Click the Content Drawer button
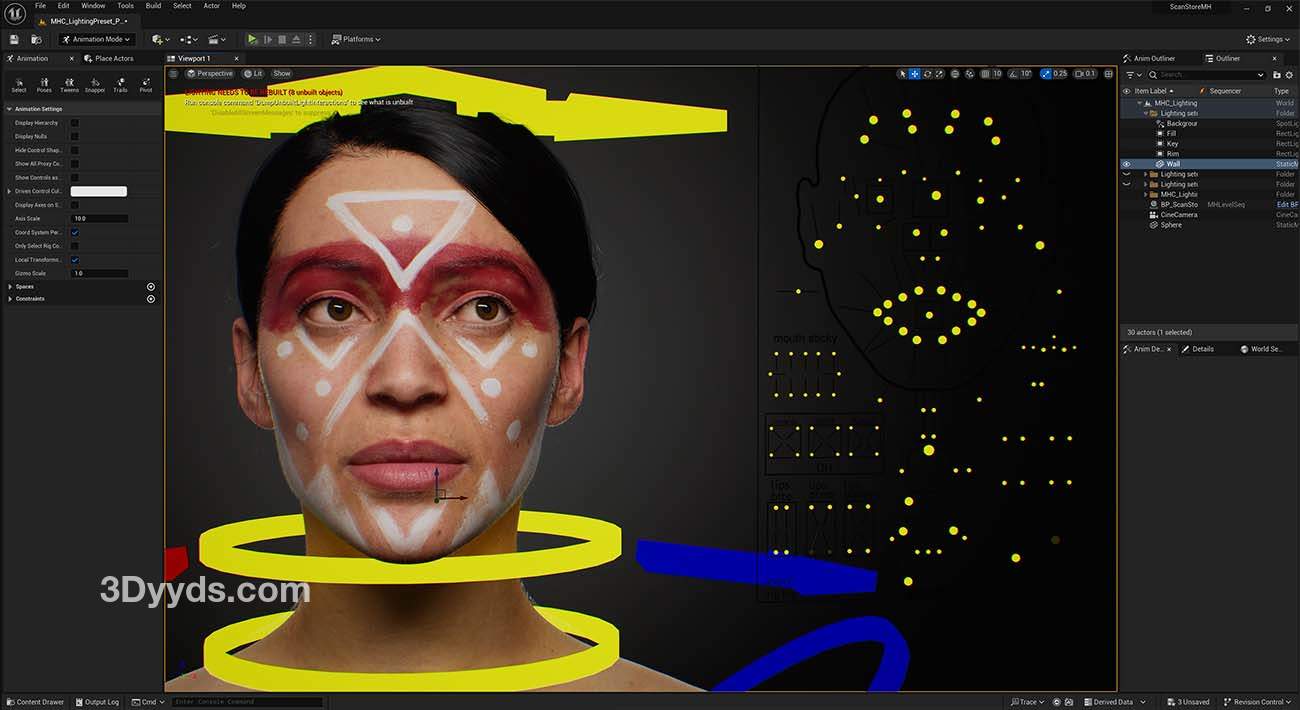Image resolution: width=1300 pixels, height=710 pixels. (x=35, y=702)
